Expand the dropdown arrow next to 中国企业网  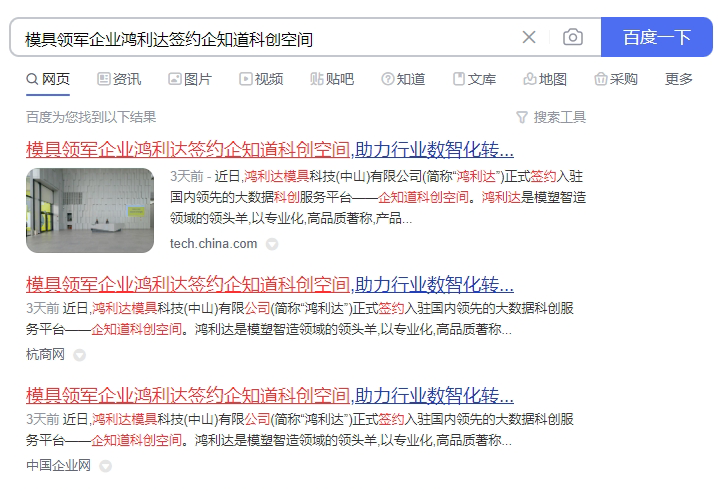[106, 466]
